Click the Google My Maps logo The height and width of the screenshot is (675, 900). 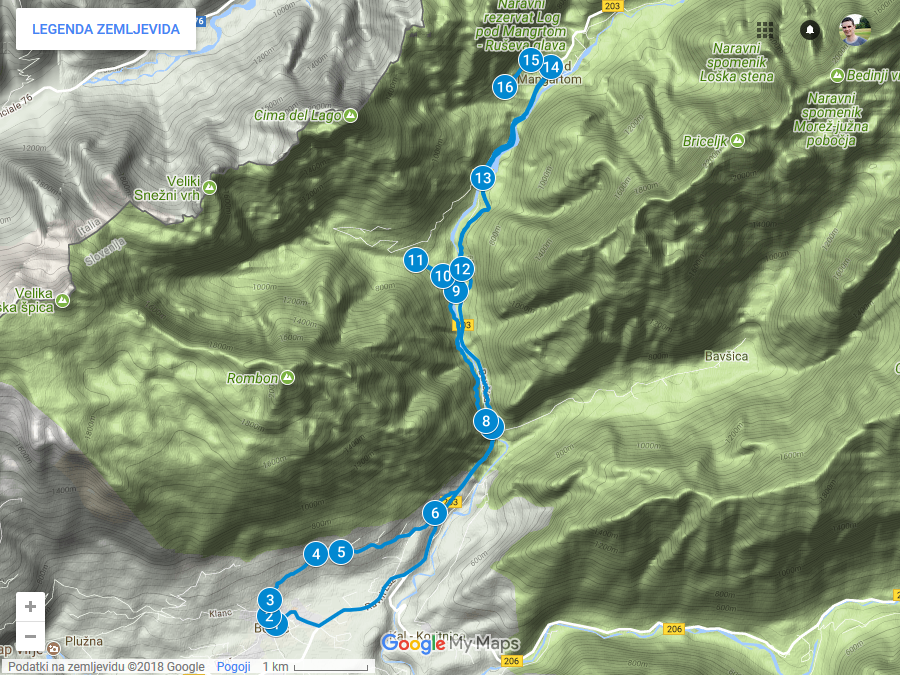point(451,644)
